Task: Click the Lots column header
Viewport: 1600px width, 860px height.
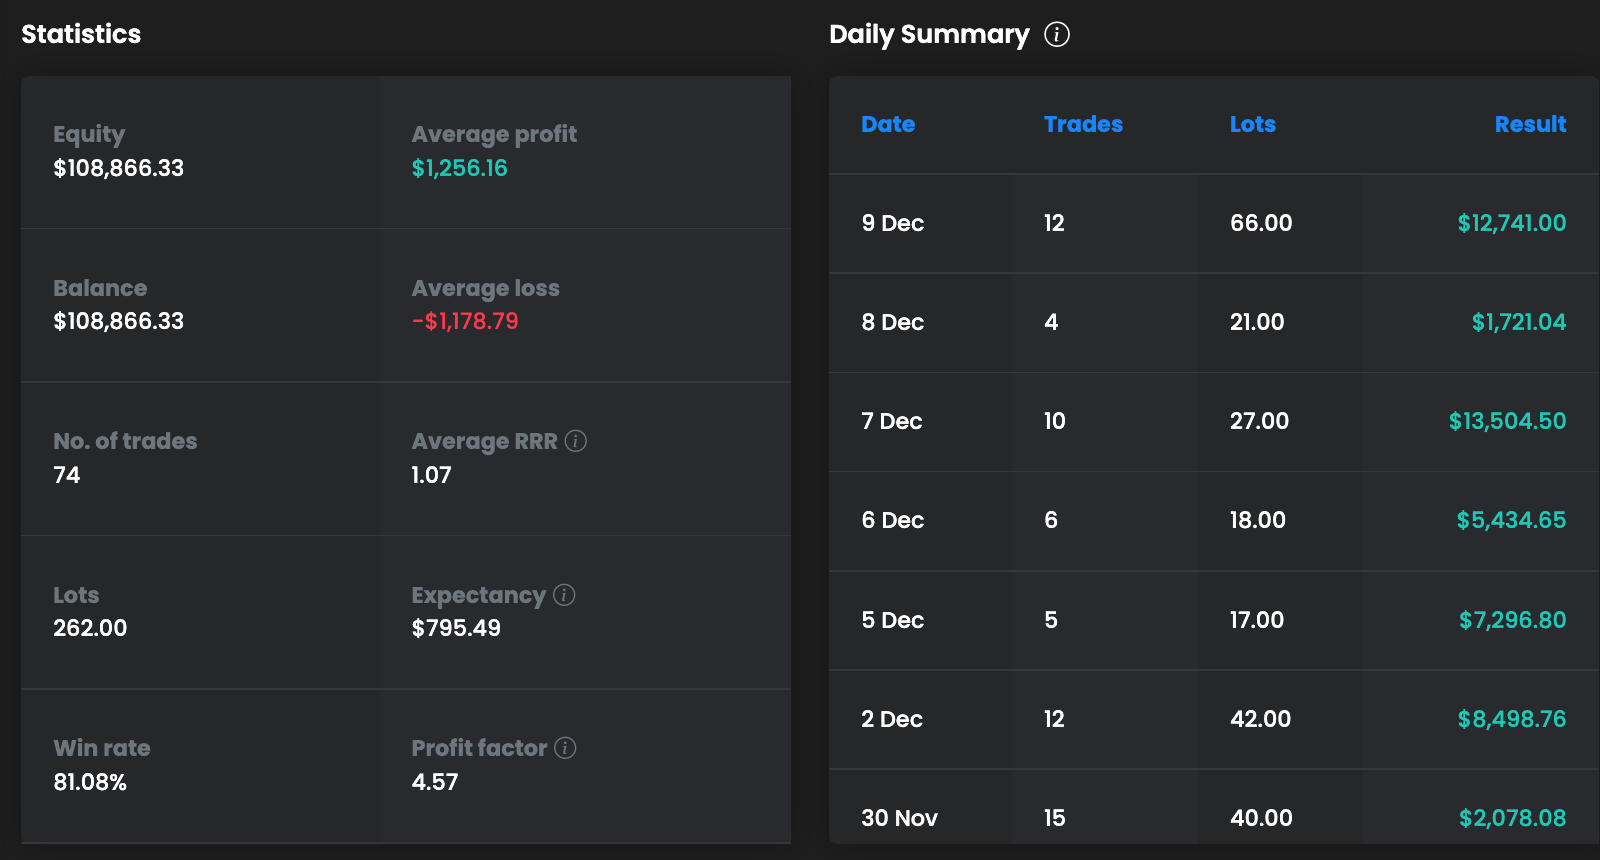Action: tap(1252, 124)
